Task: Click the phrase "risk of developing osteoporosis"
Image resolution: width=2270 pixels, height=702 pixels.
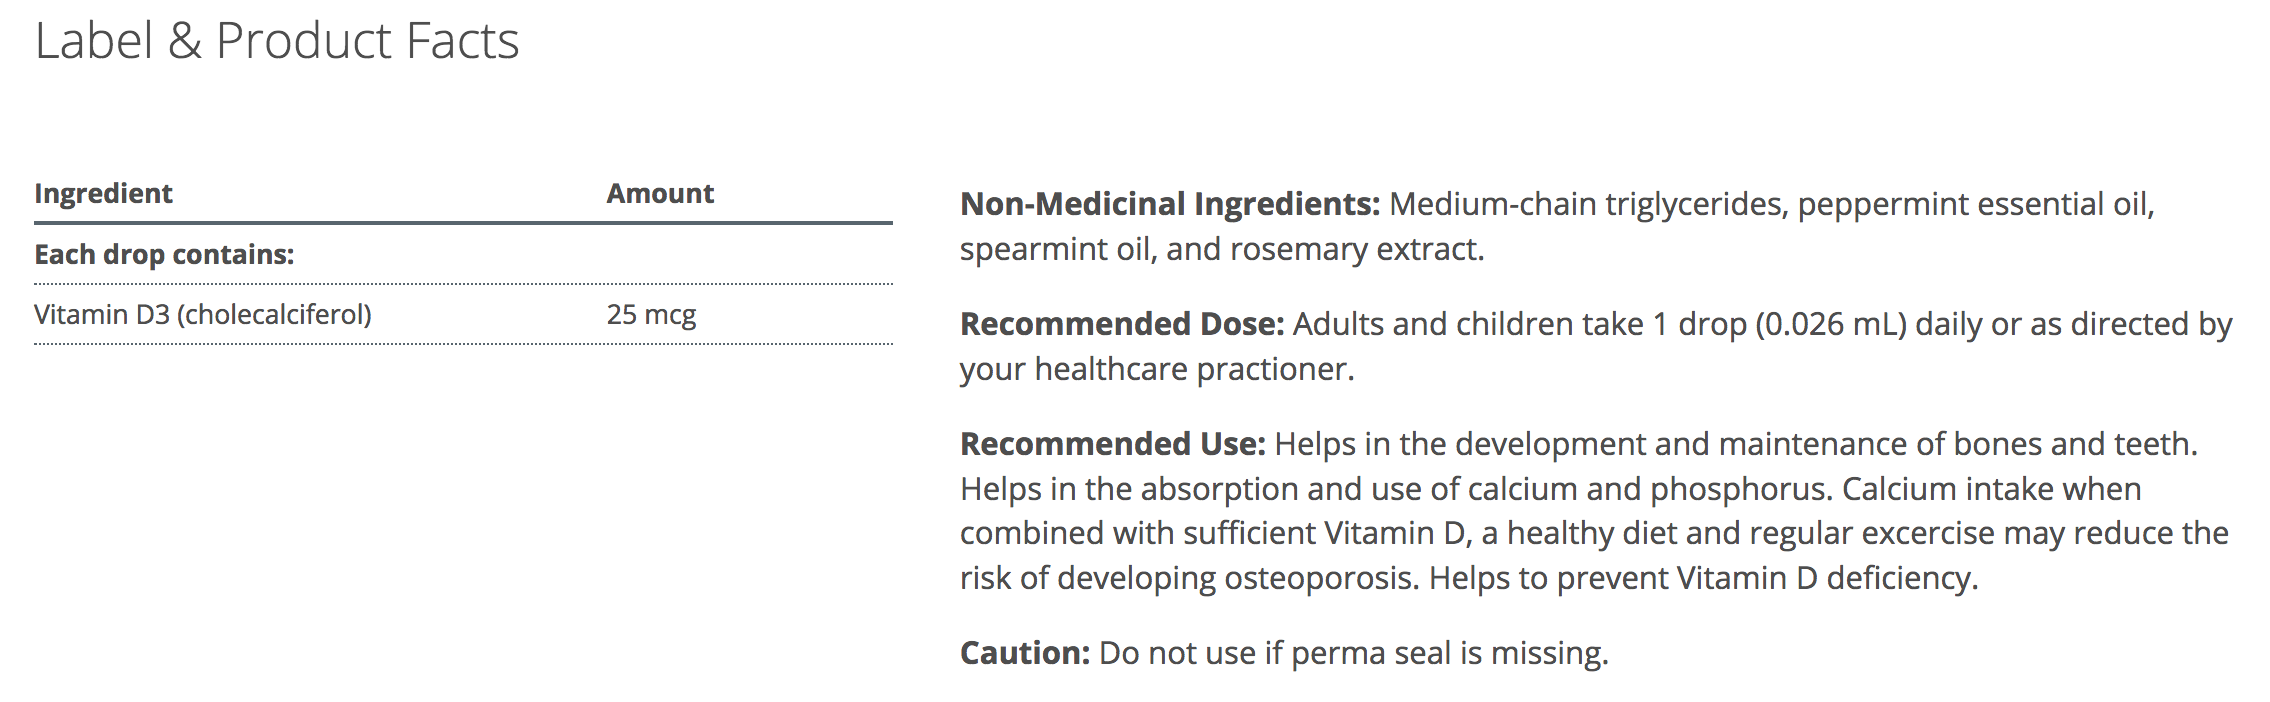Action: tap(1187, 578)
